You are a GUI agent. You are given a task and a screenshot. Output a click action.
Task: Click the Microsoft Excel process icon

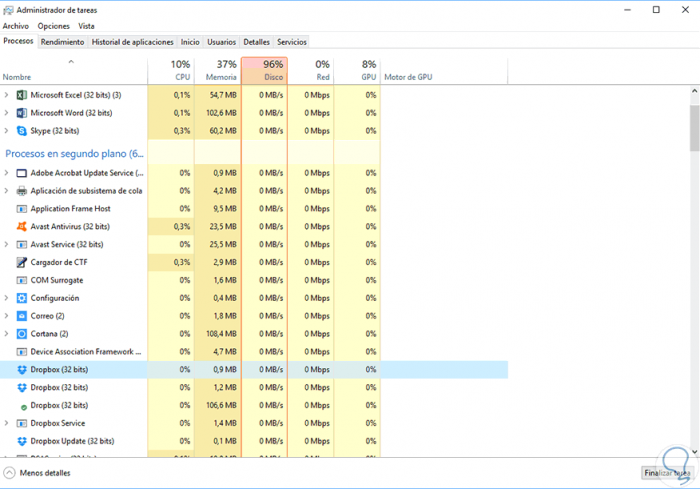pos(21,95)
